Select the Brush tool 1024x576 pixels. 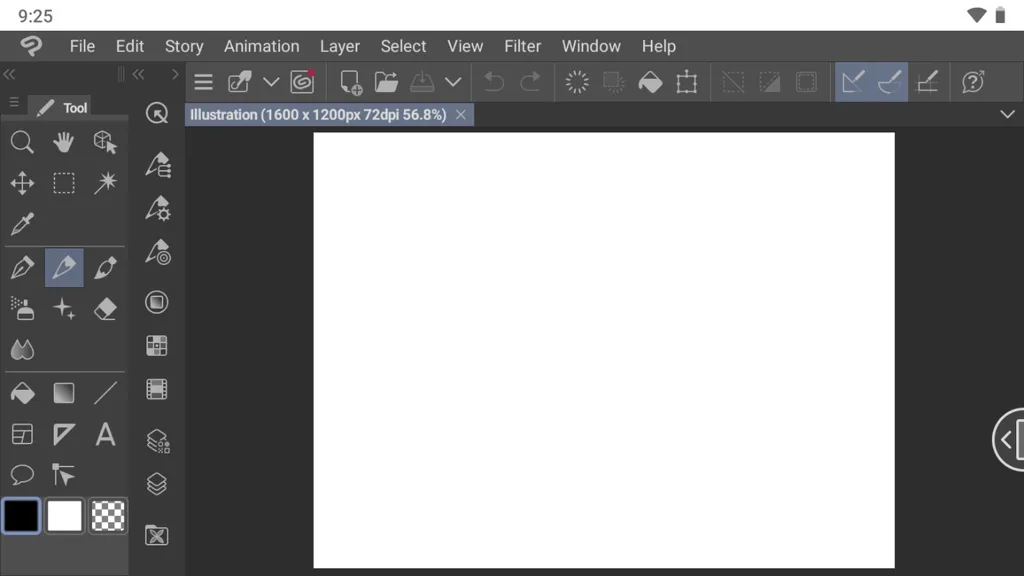pyautogui.click(x=105, y=267)
